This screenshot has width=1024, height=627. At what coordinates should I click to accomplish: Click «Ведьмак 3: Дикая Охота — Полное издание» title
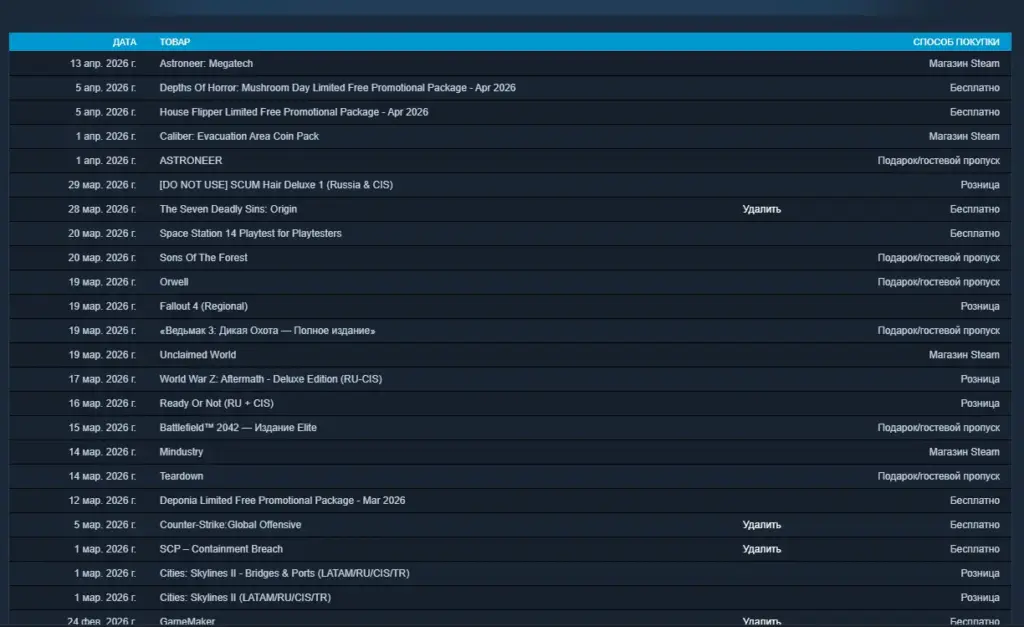[x=267, y=330]
